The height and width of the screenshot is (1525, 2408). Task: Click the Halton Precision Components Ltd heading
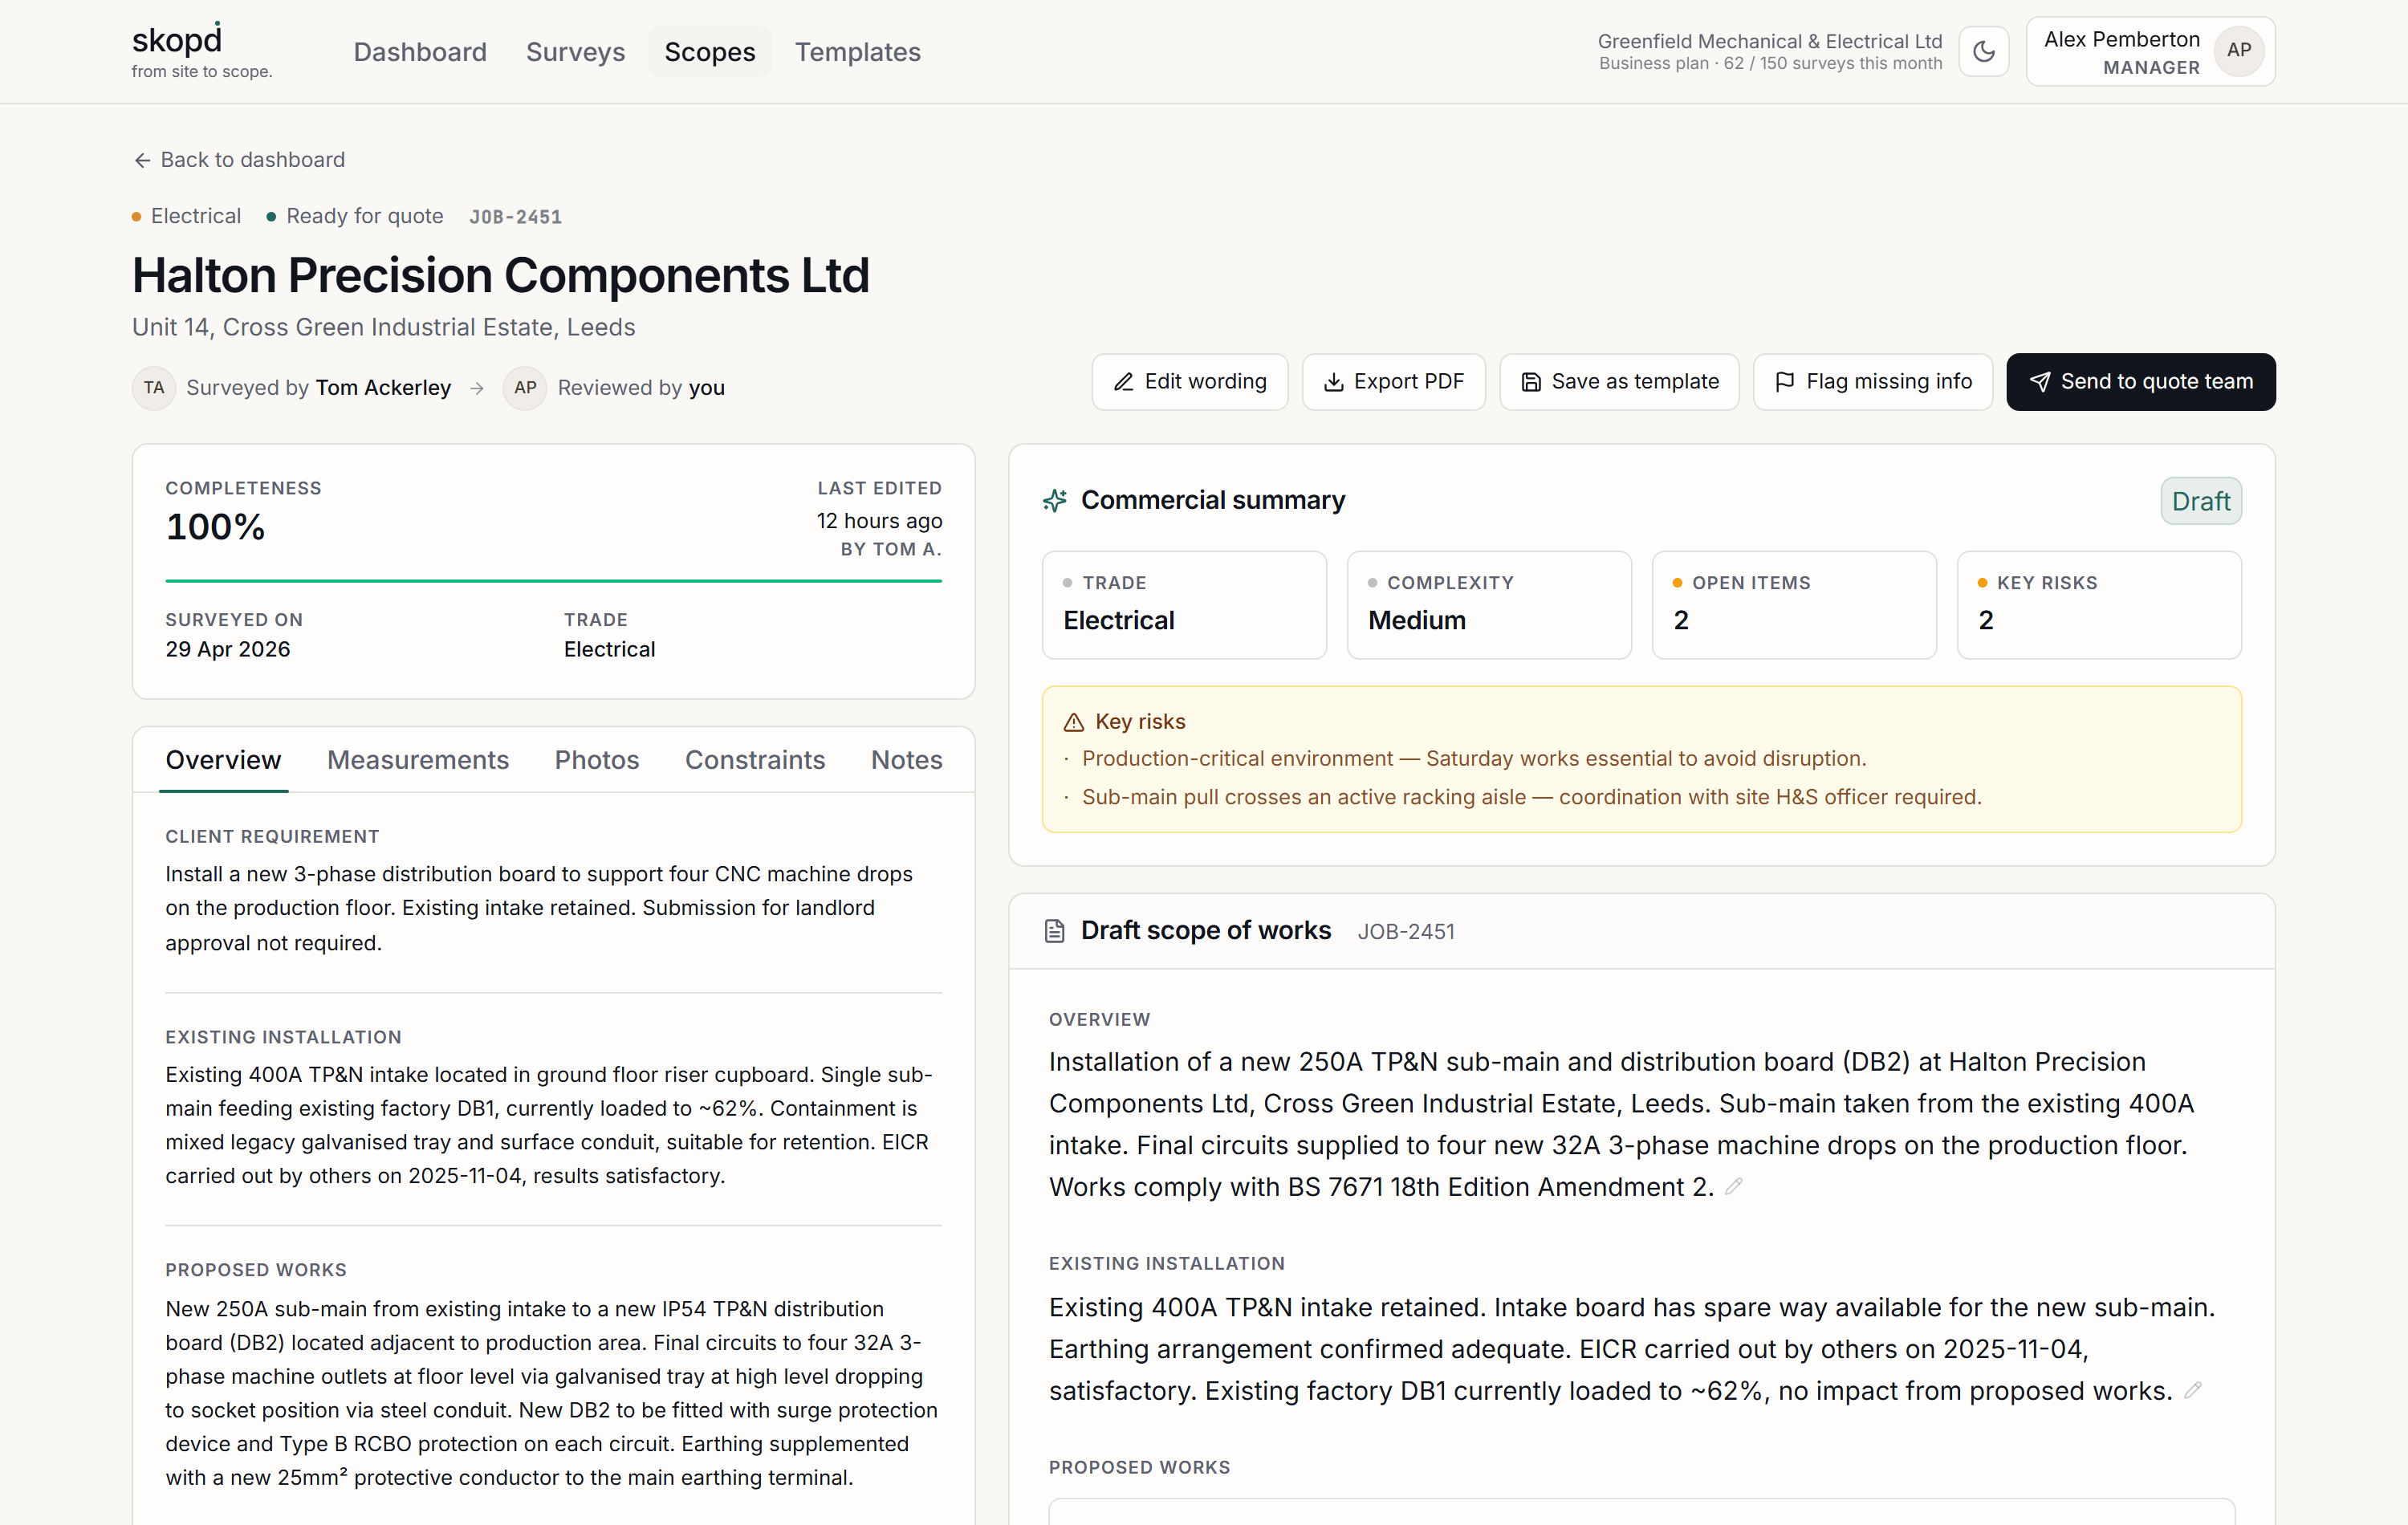(x=501, y=275)
